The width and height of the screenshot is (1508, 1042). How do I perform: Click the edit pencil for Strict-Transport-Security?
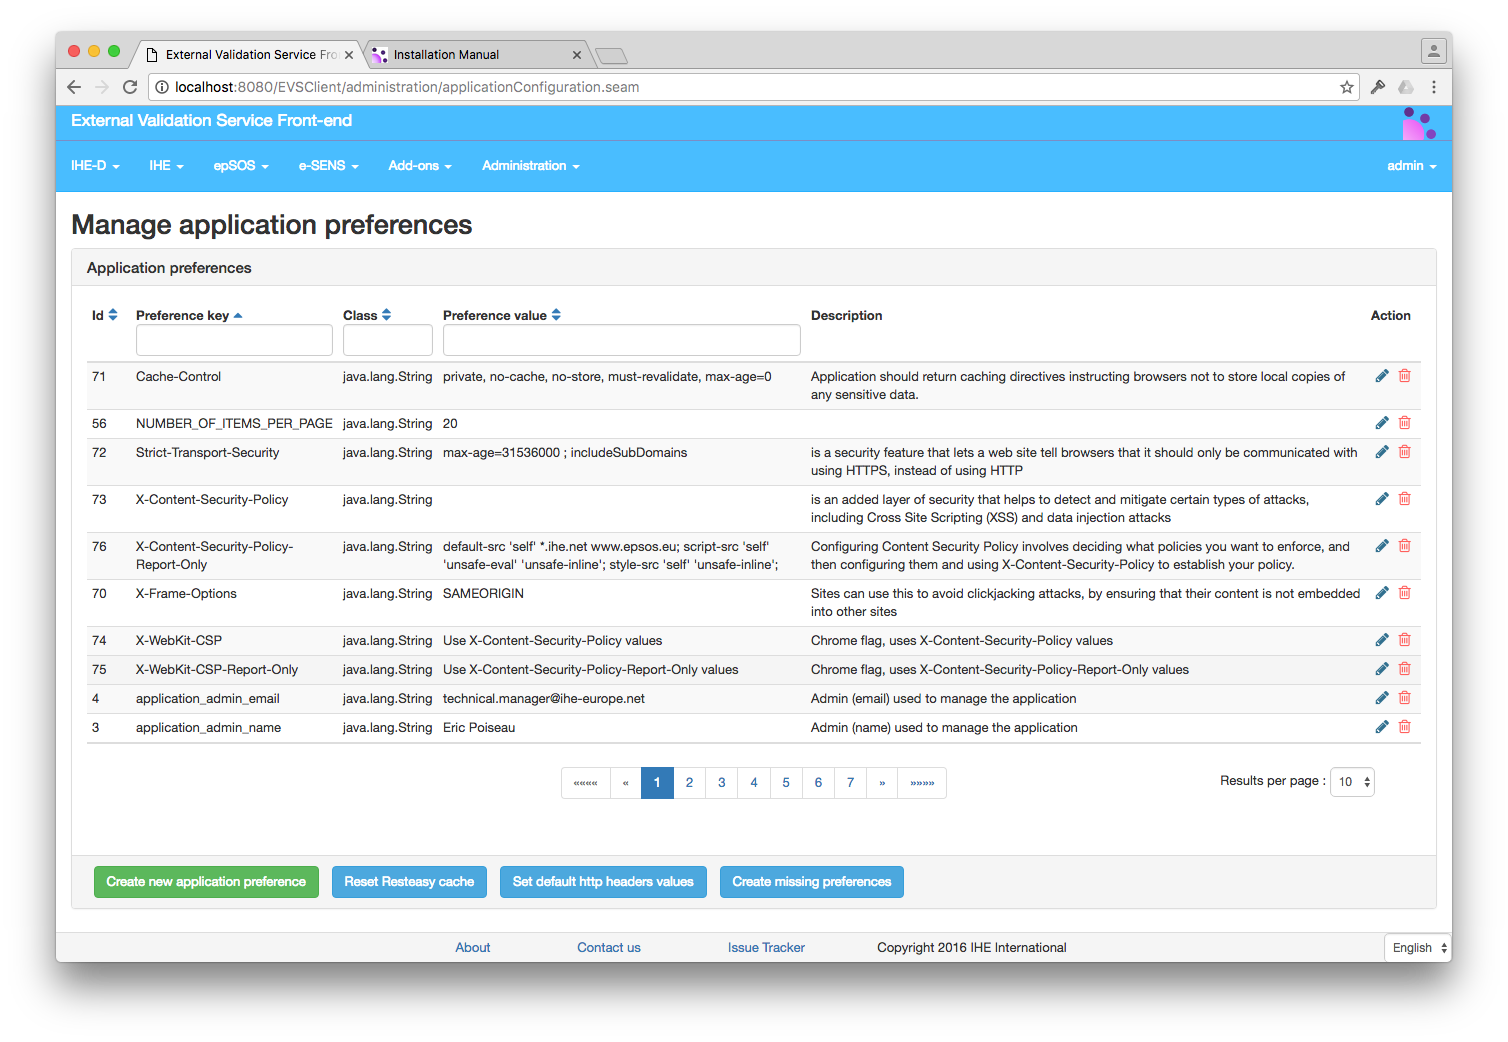(1382, 451)
